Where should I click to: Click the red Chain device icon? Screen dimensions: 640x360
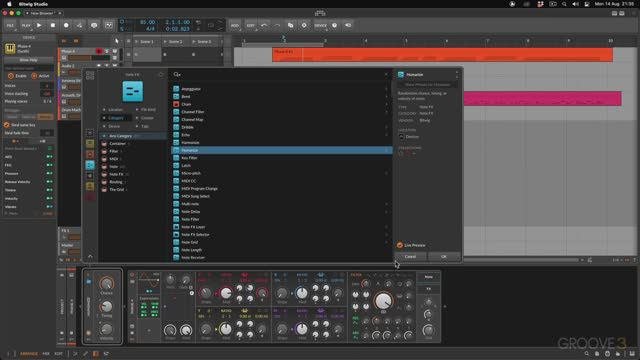tap(176, 104)
